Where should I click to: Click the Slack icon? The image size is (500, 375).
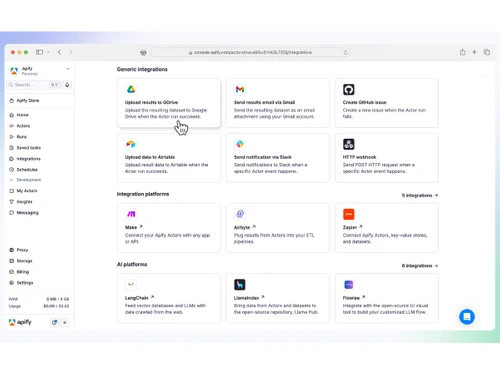tap(240, 144)
